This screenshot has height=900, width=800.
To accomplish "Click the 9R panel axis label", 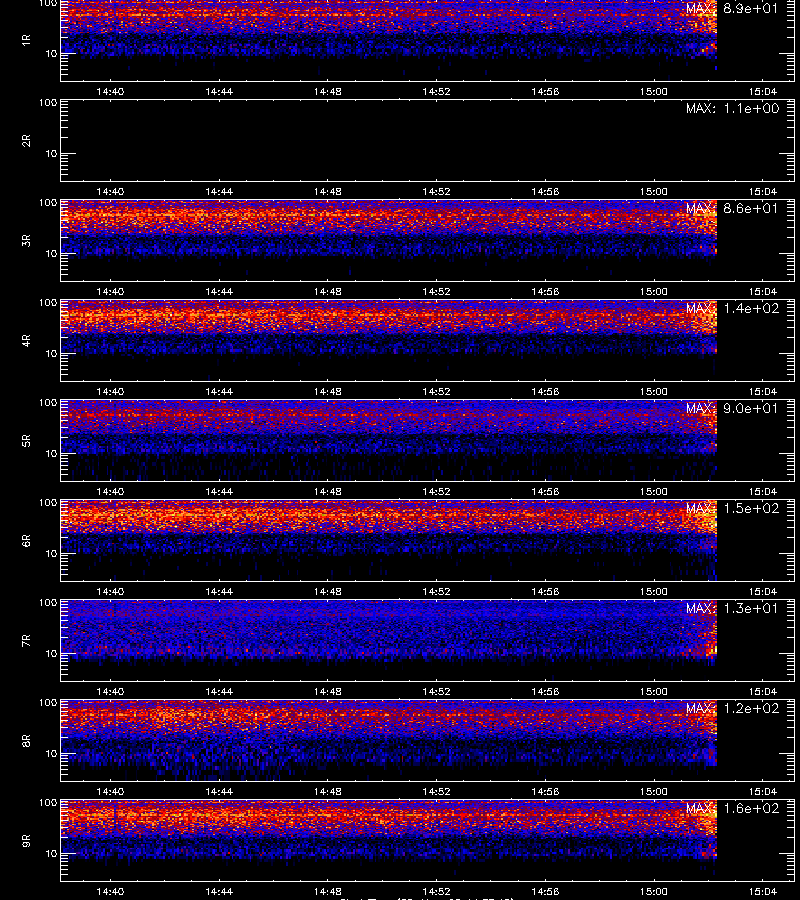I will click(x=26, y=841).
